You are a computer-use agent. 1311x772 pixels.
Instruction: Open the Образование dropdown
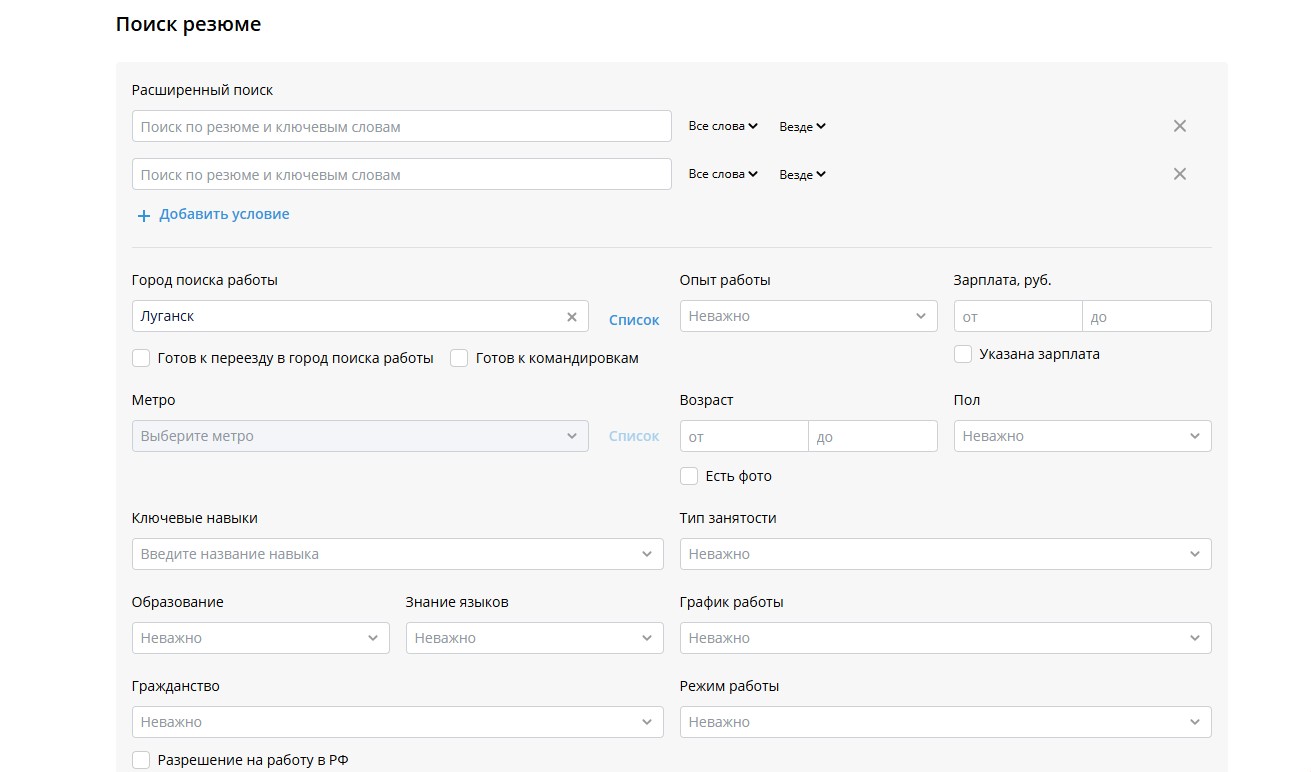pyautogui.click(x=260, y=638)
